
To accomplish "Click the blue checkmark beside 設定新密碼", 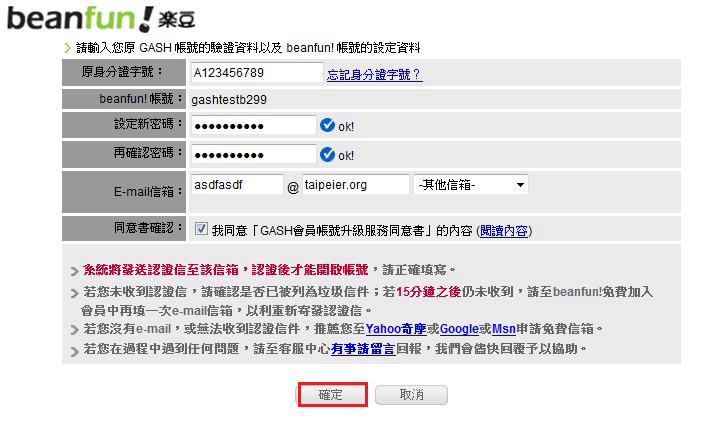I will (327, 126).
